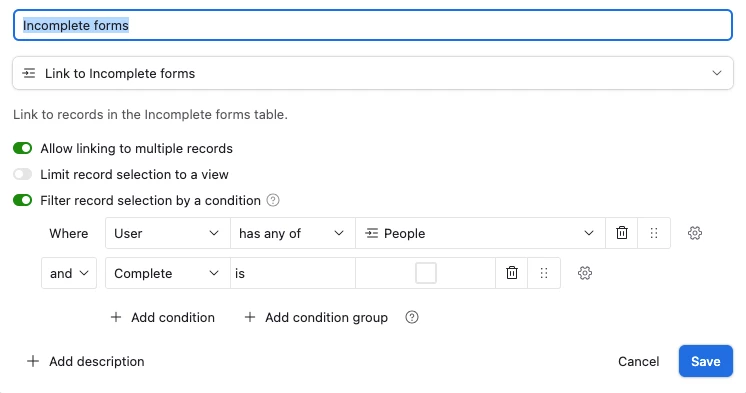Open help icon beside Add condition group
746x393 pixels.
pos(412,317)
